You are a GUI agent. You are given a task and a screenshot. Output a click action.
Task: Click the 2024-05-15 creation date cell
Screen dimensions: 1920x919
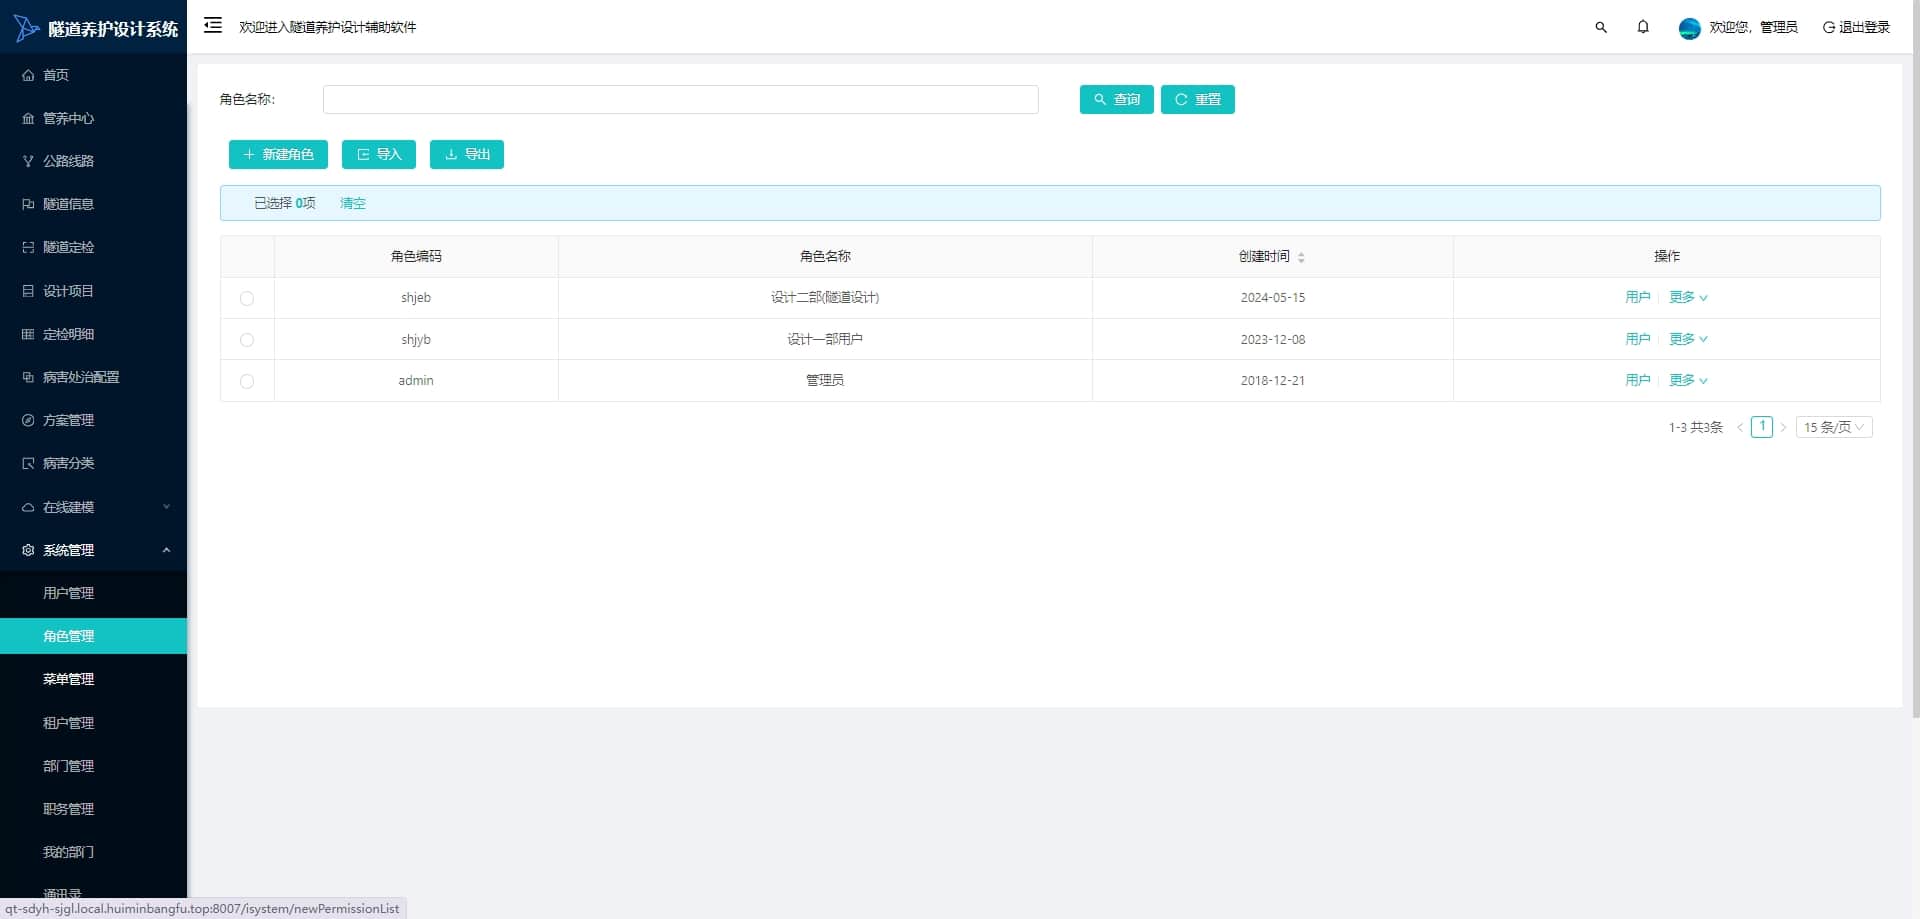1273,298
